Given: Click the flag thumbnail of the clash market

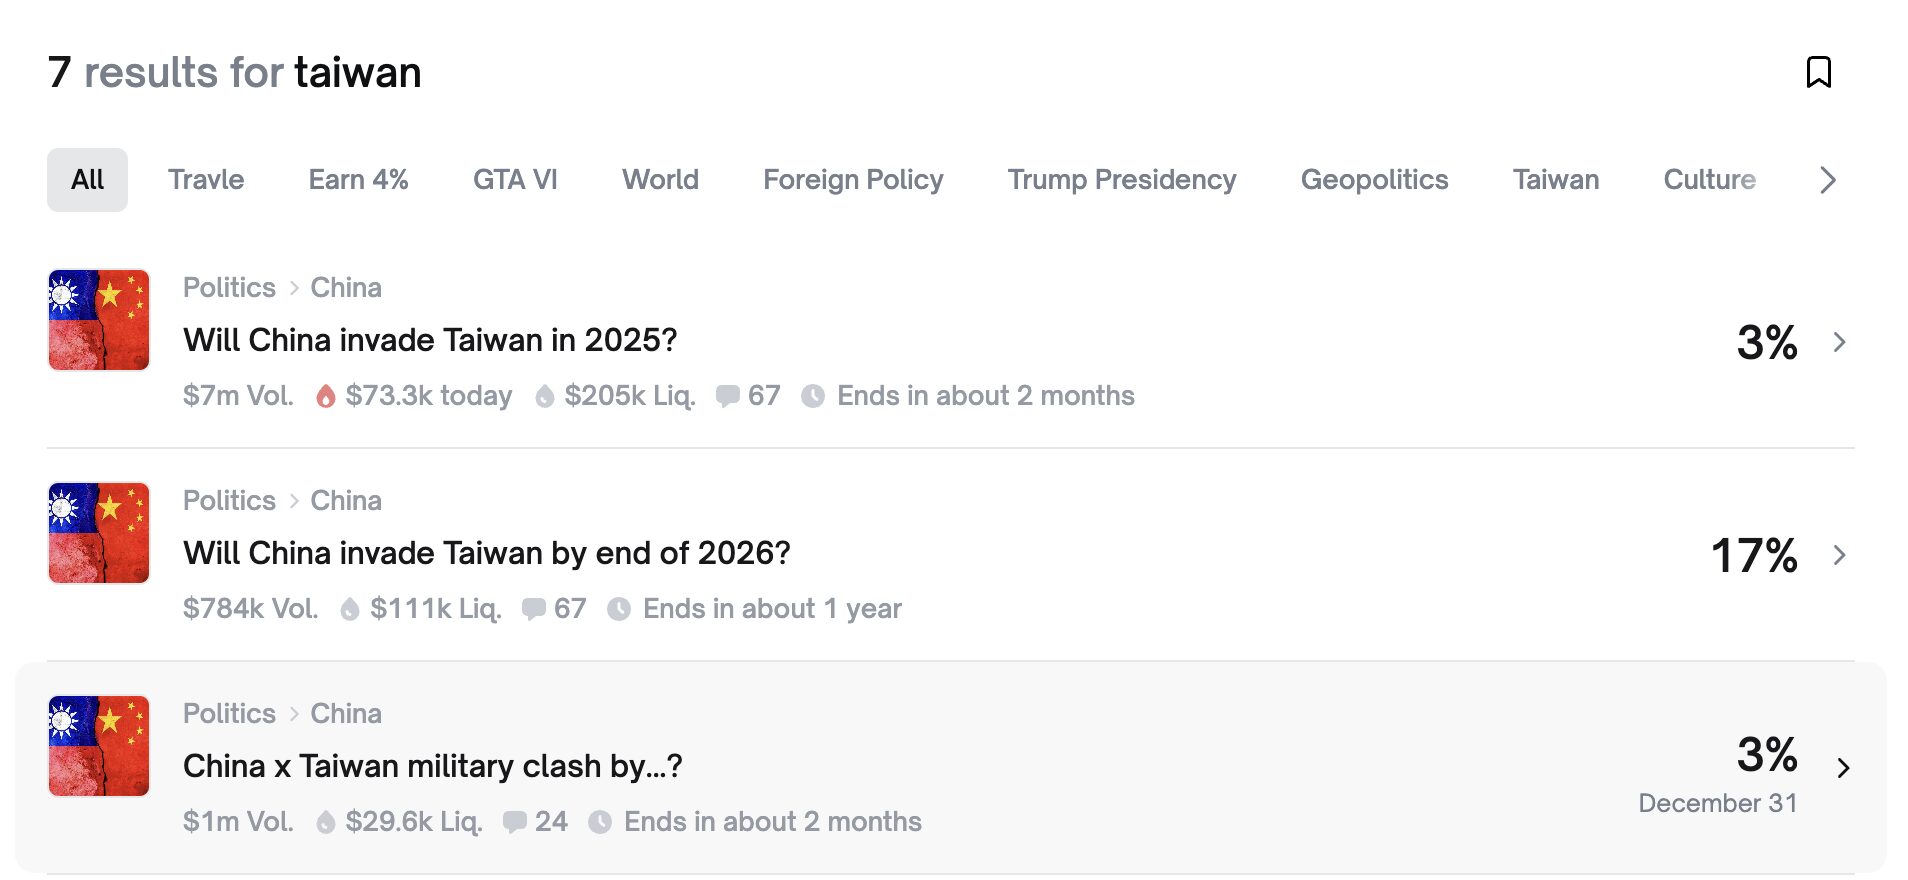Looking at the screenshot, I should click(x=97, y=746).
